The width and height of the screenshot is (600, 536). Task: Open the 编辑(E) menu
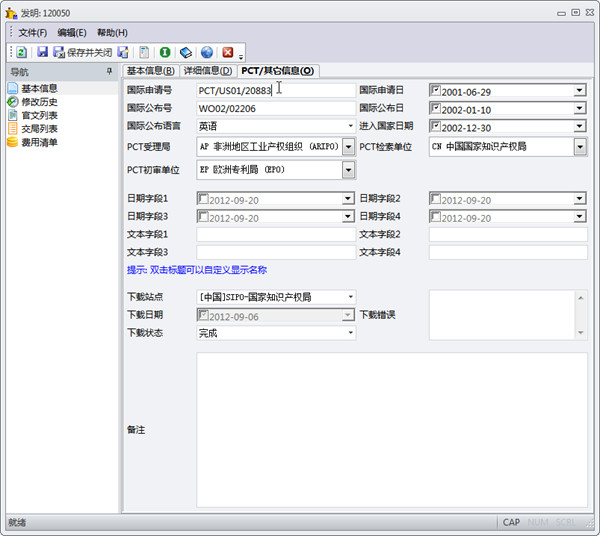pos(72,33)
